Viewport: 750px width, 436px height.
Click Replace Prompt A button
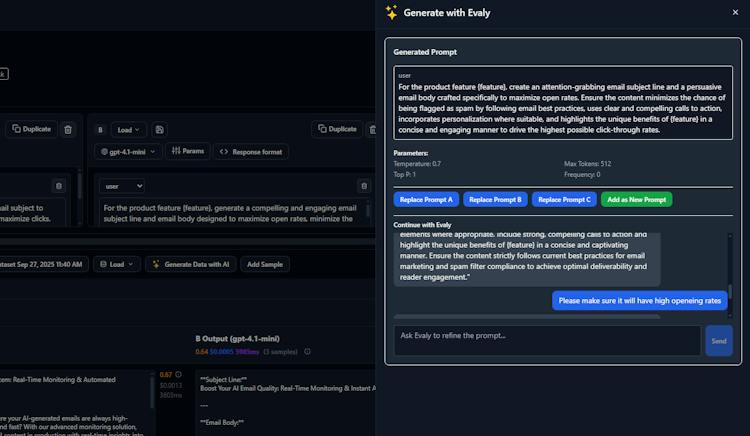[x=426, y=199]
